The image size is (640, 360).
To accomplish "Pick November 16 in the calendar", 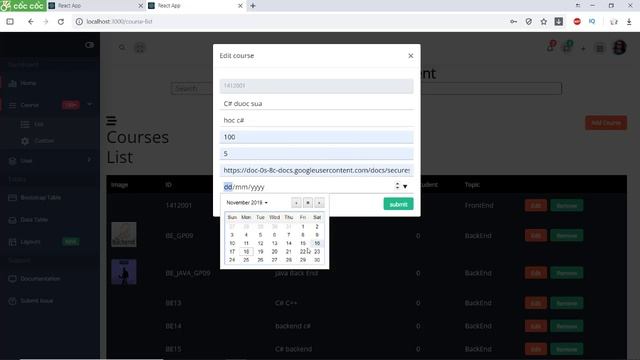I will pyautogui.click(x=317, y=243).
